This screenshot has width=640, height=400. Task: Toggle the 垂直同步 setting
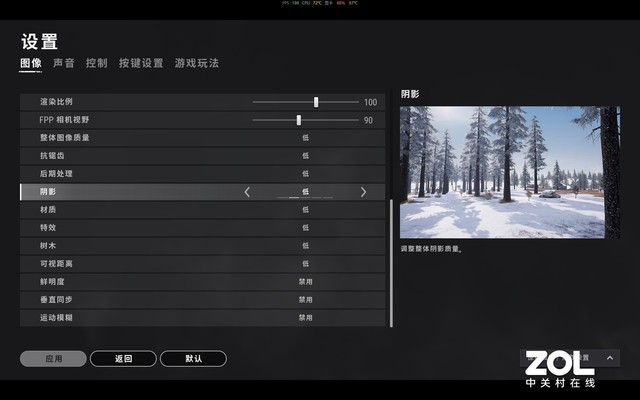[305, 300]
